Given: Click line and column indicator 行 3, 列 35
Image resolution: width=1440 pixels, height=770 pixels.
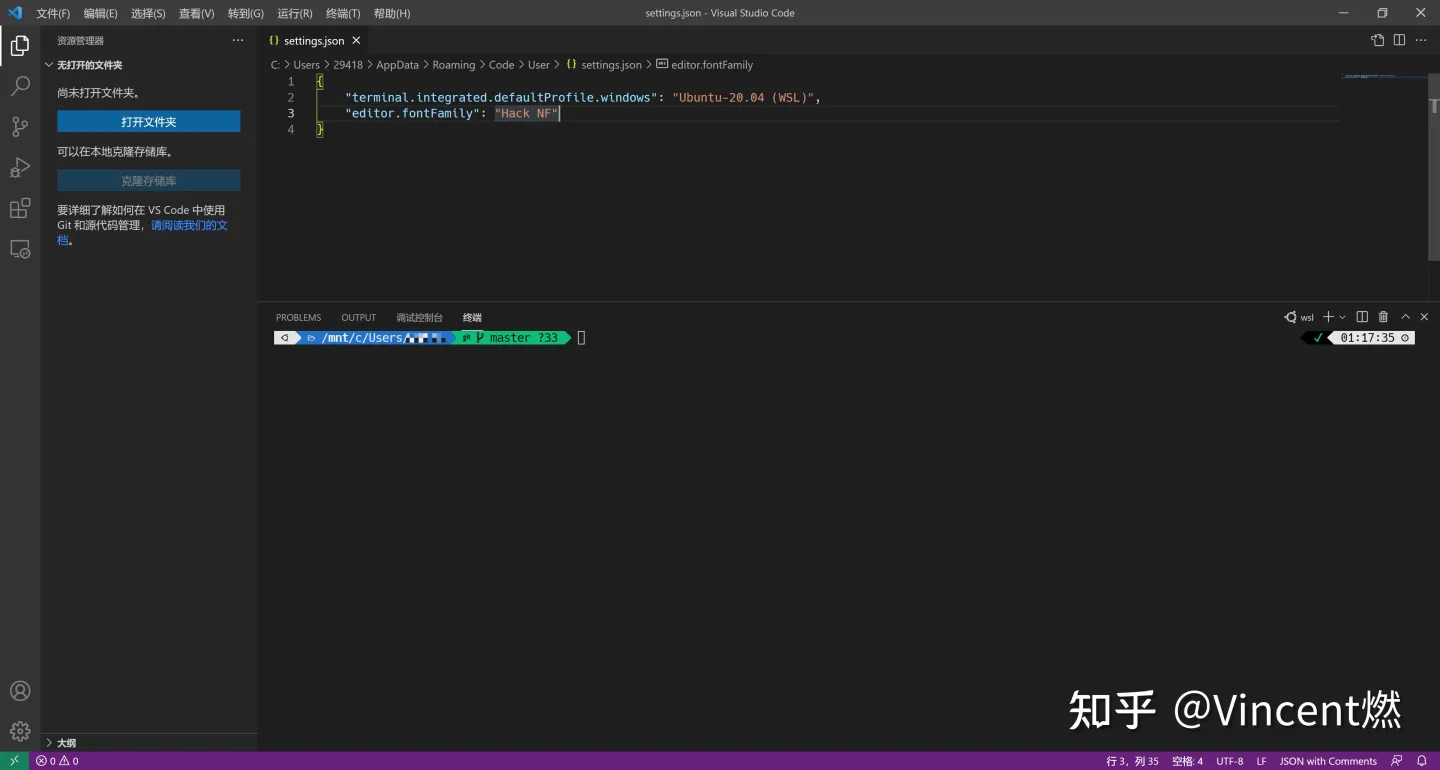Looking at the screenshot, I should pyautogui.click(x=1132, y=761).
